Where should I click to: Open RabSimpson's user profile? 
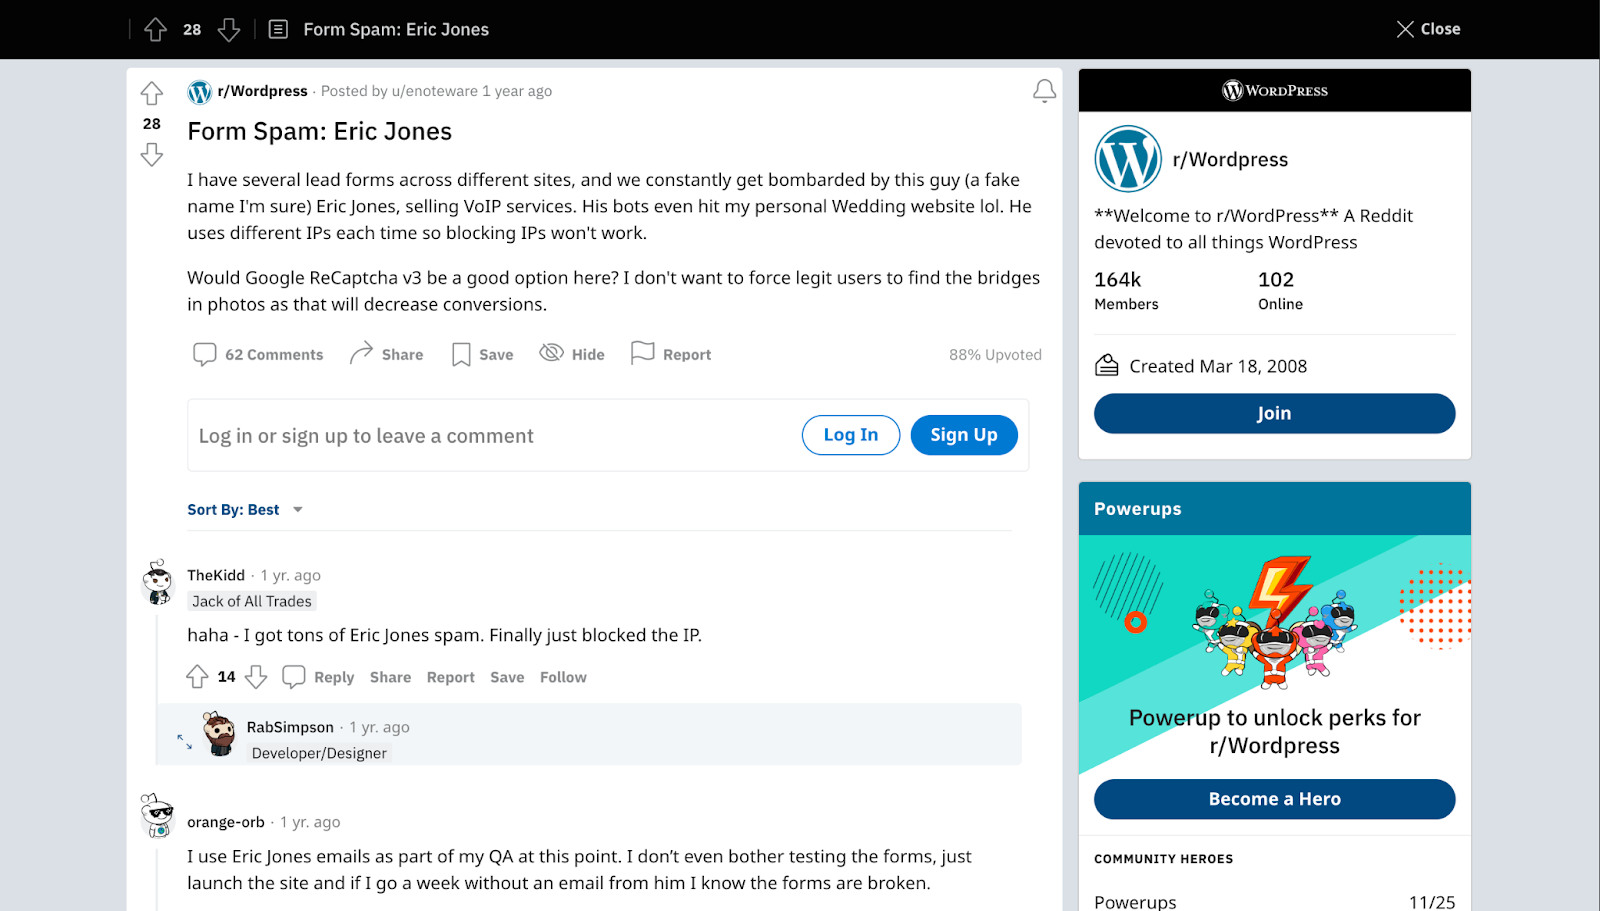(x=290, y=727)
